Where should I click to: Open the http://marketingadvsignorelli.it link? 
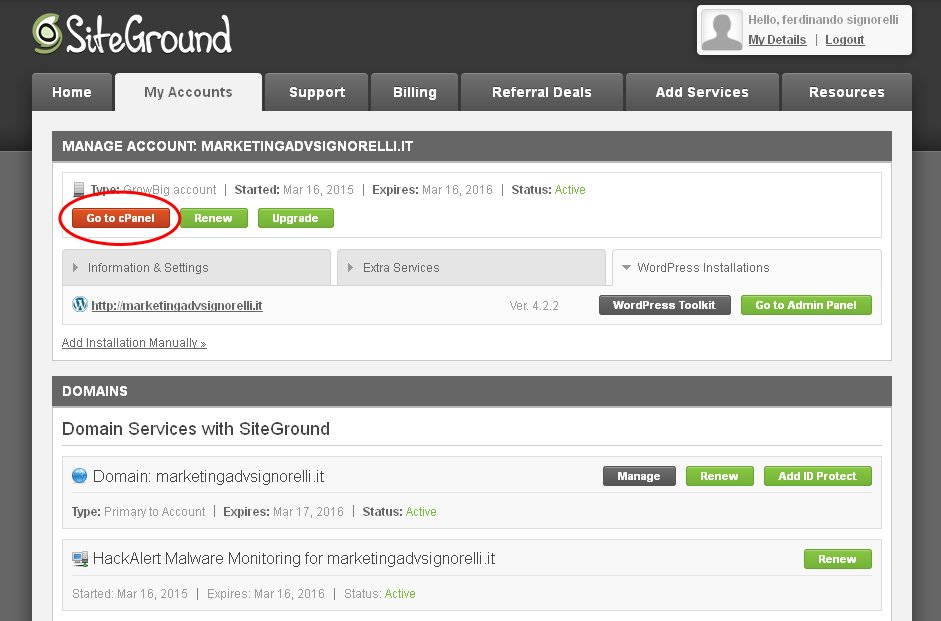(x=177, y=305)
